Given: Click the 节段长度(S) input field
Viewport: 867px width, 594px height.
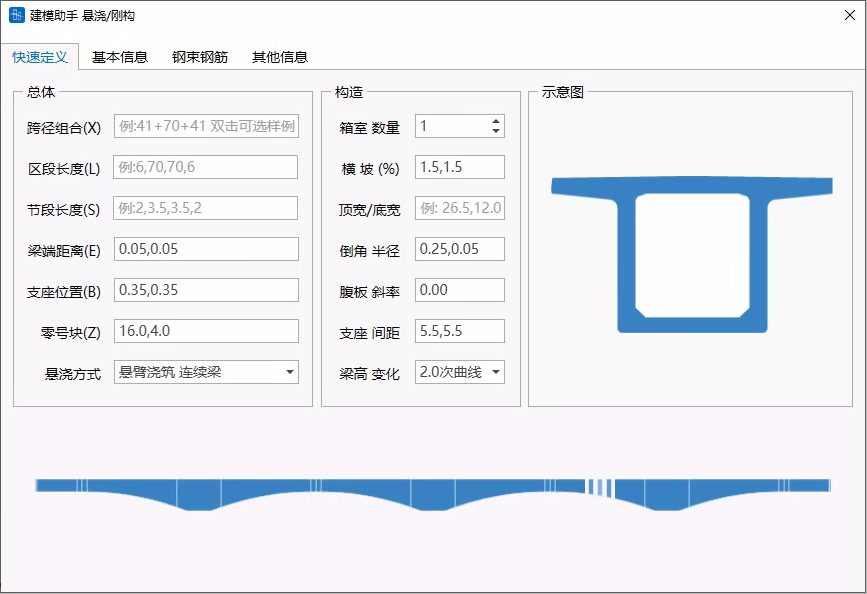Looking at the screenshot, I should [x=206, y=208].
